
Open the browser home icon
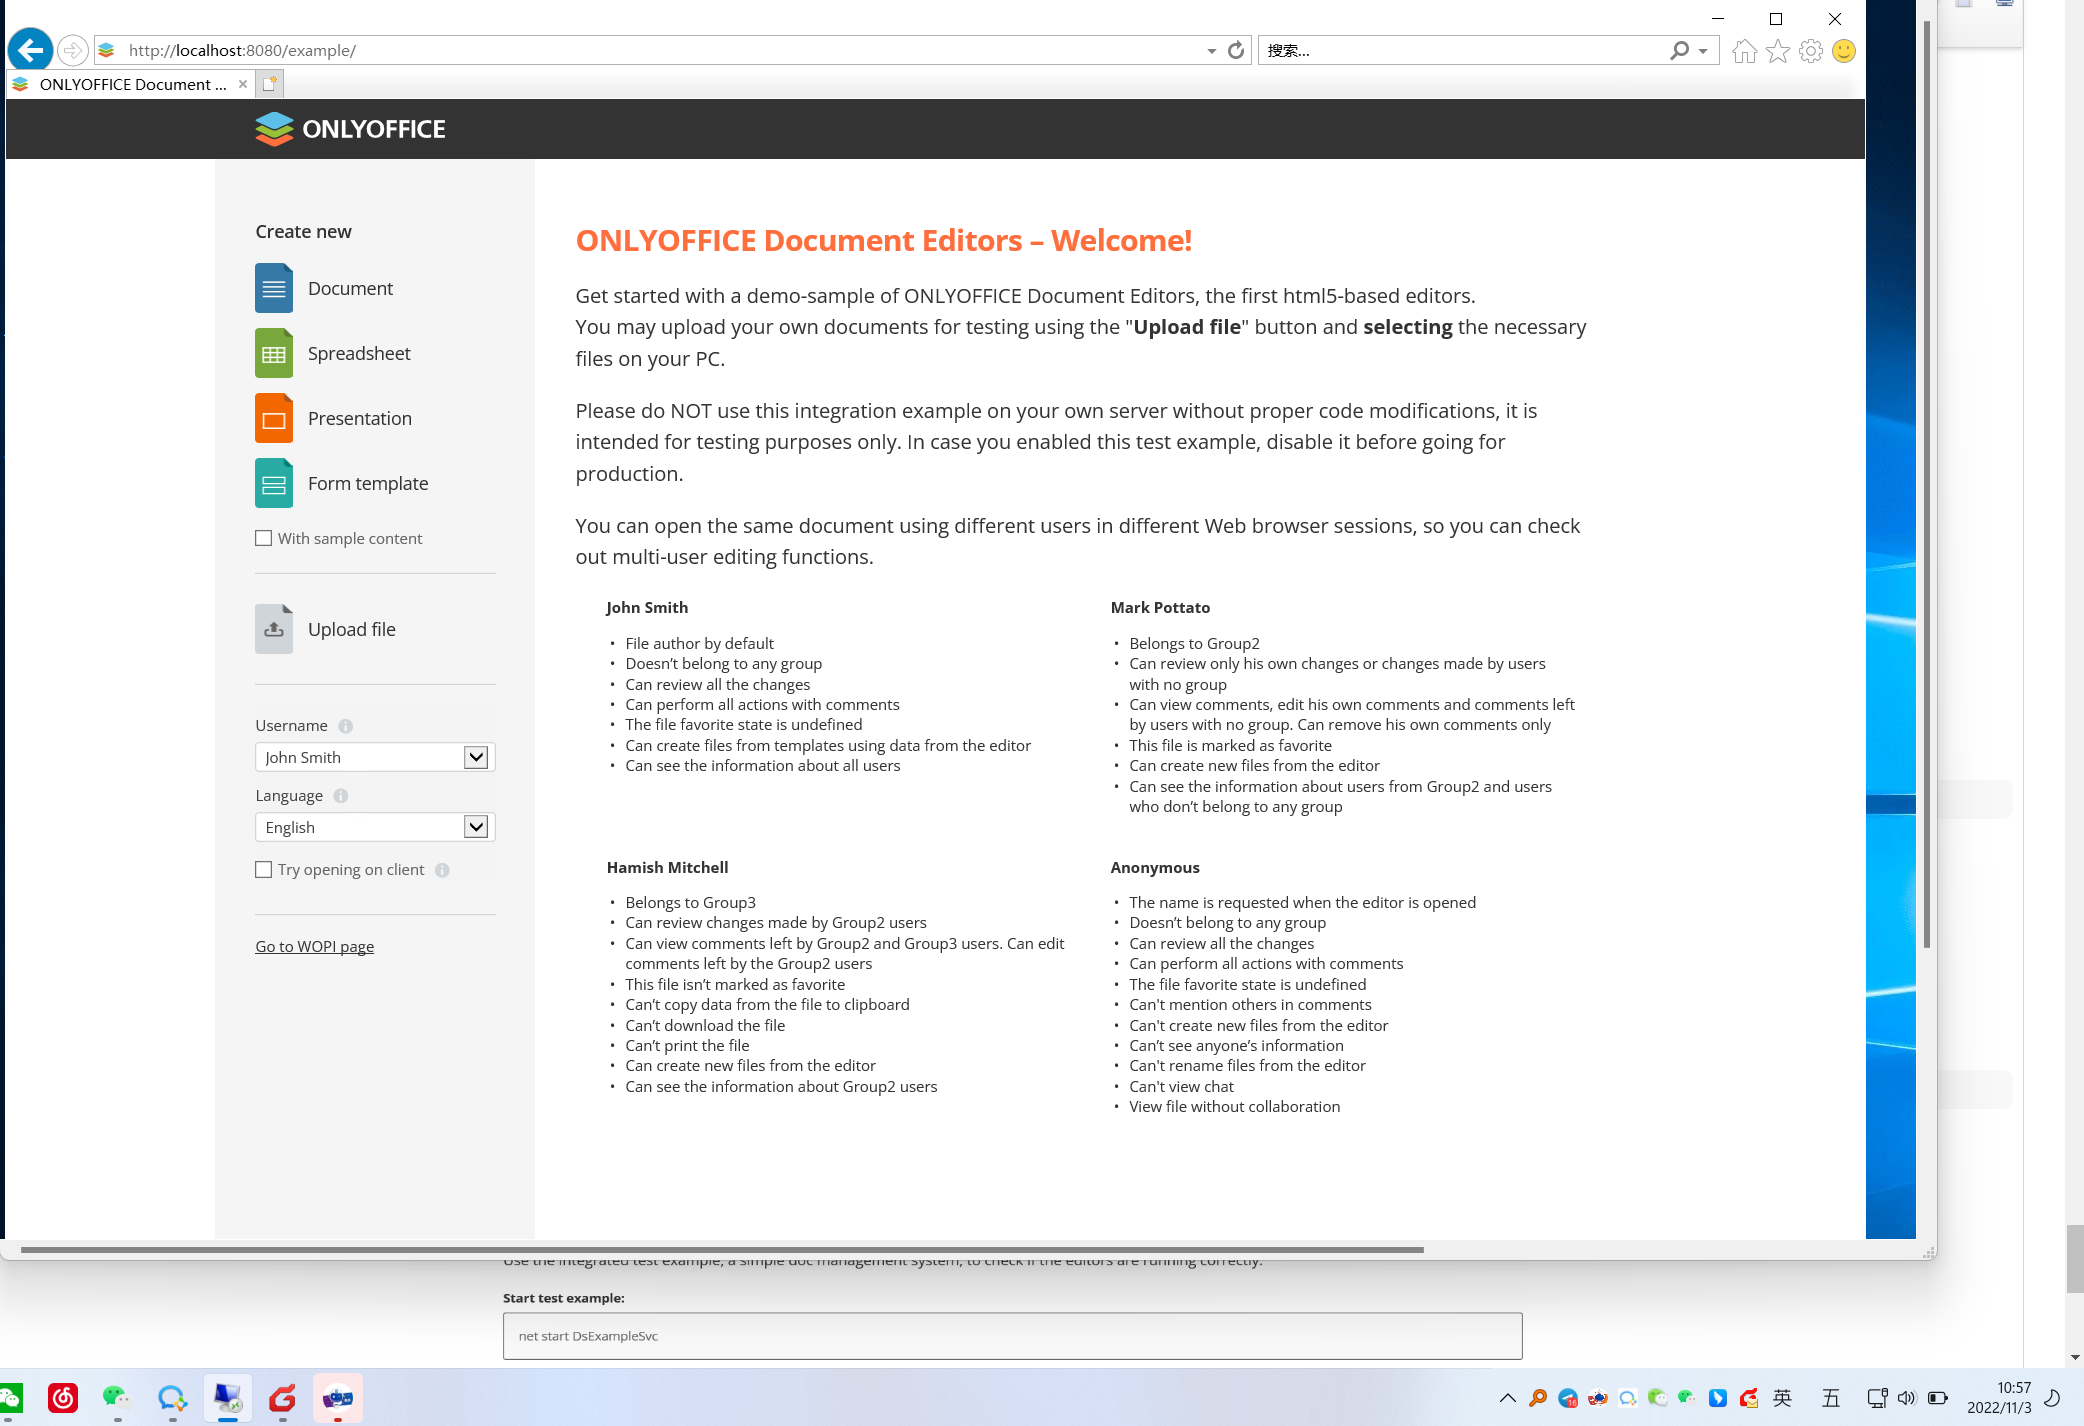pos(1745,51)
